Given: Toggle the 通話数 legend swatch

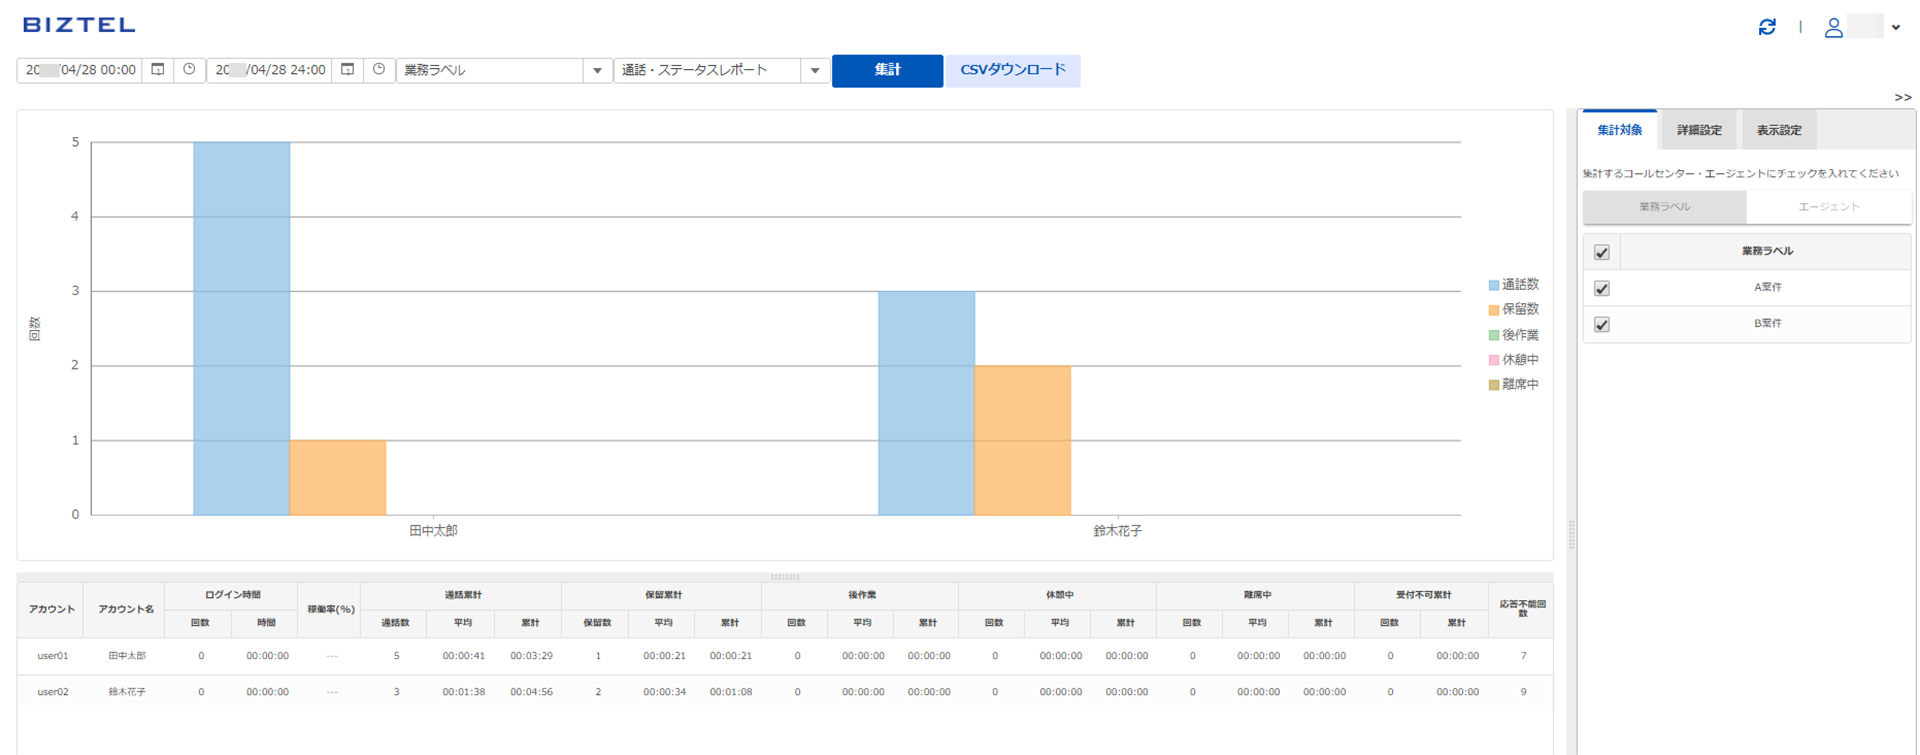Looking at the screenshot, I should 1494,285.
